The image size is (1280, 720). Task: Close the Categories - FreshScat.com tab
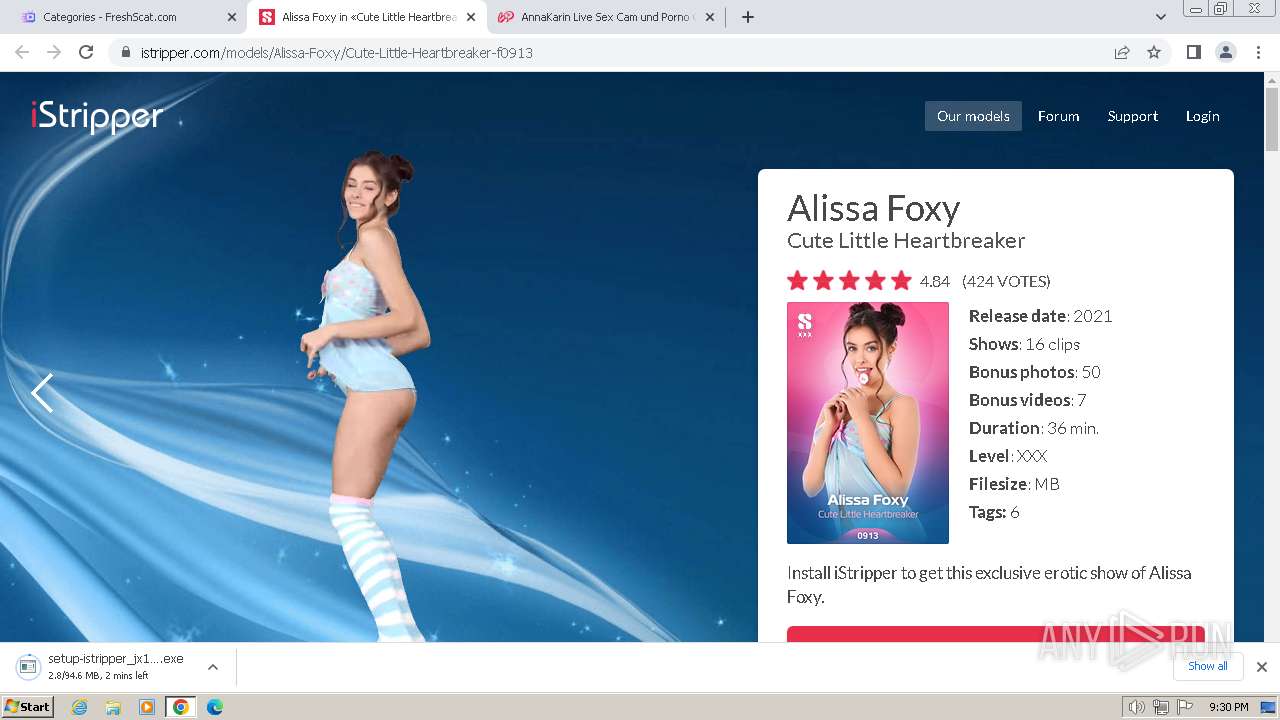pyautogui.click(x=231, y=17)
